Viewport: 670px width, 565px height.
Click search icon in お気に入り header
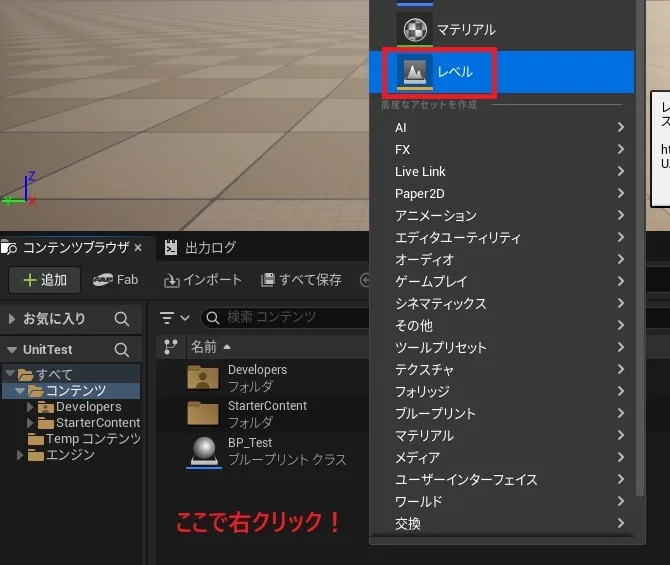[122, 319]
